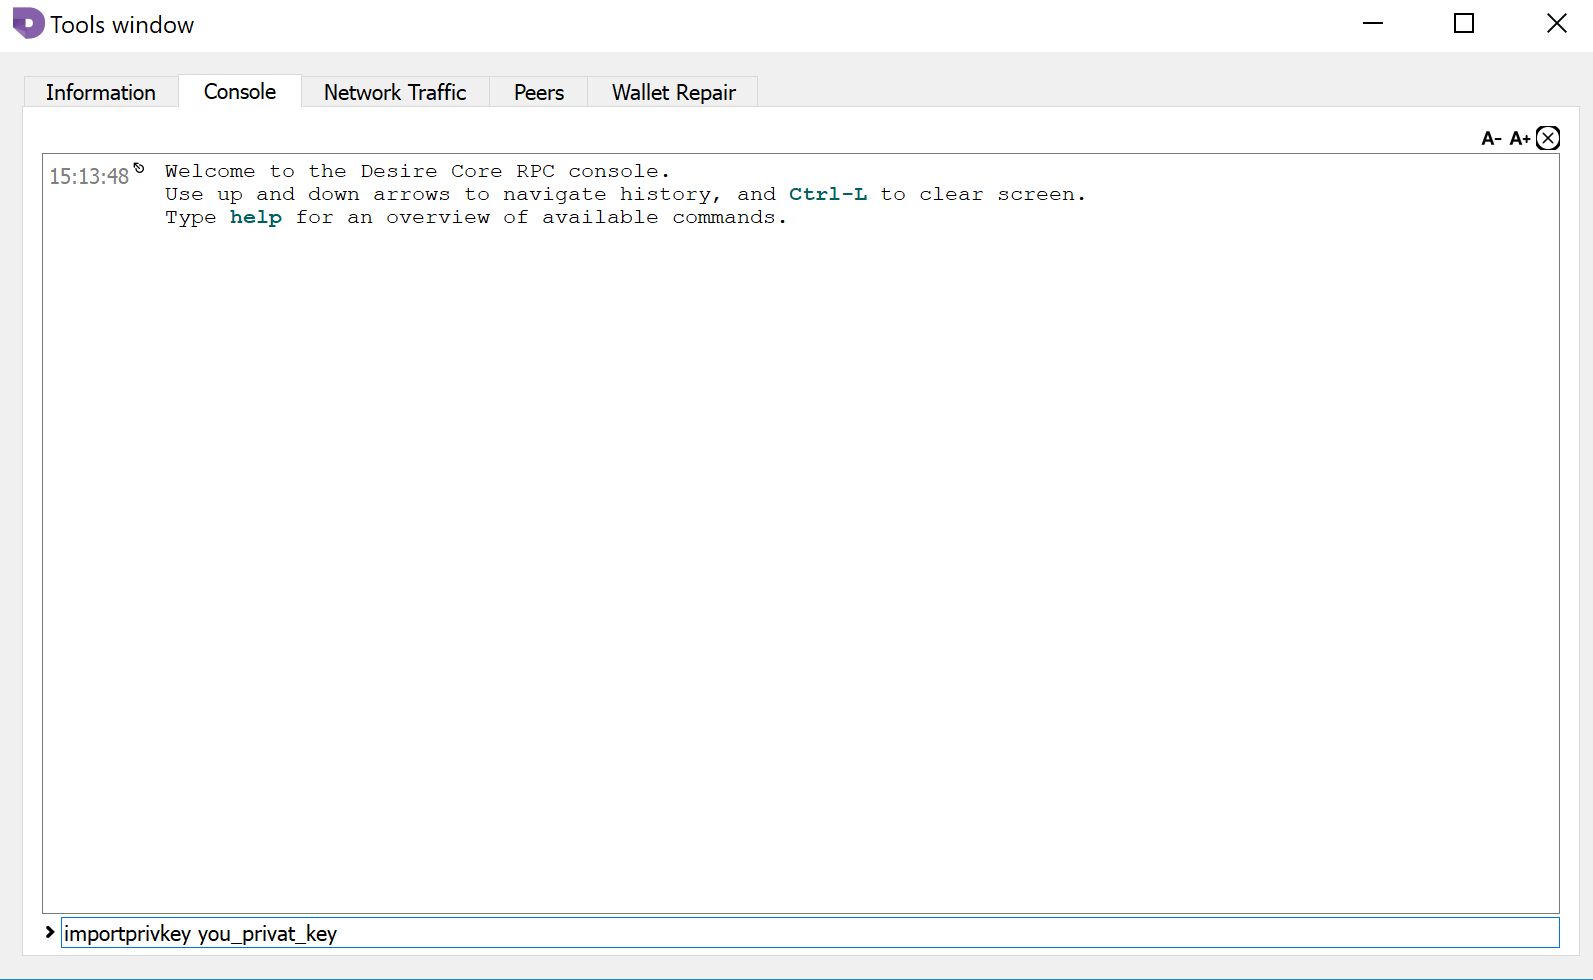Select the Console tab
Viewport: 1593px width, 980px height.
[x=240, y=91]
